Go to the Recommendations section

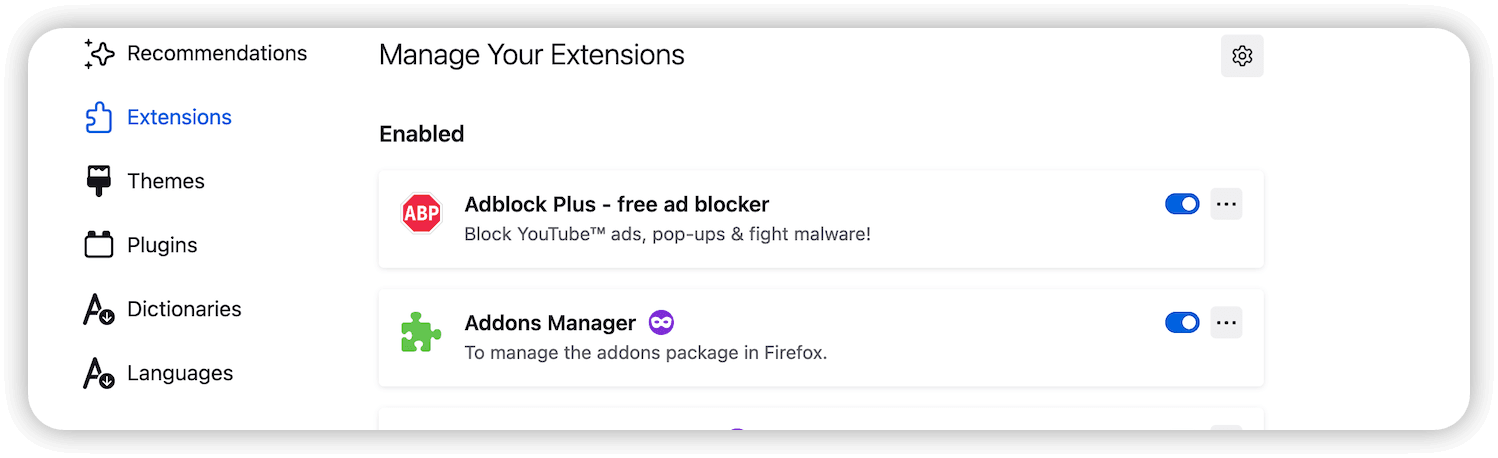pyautogui.click(x=216, y=53)
